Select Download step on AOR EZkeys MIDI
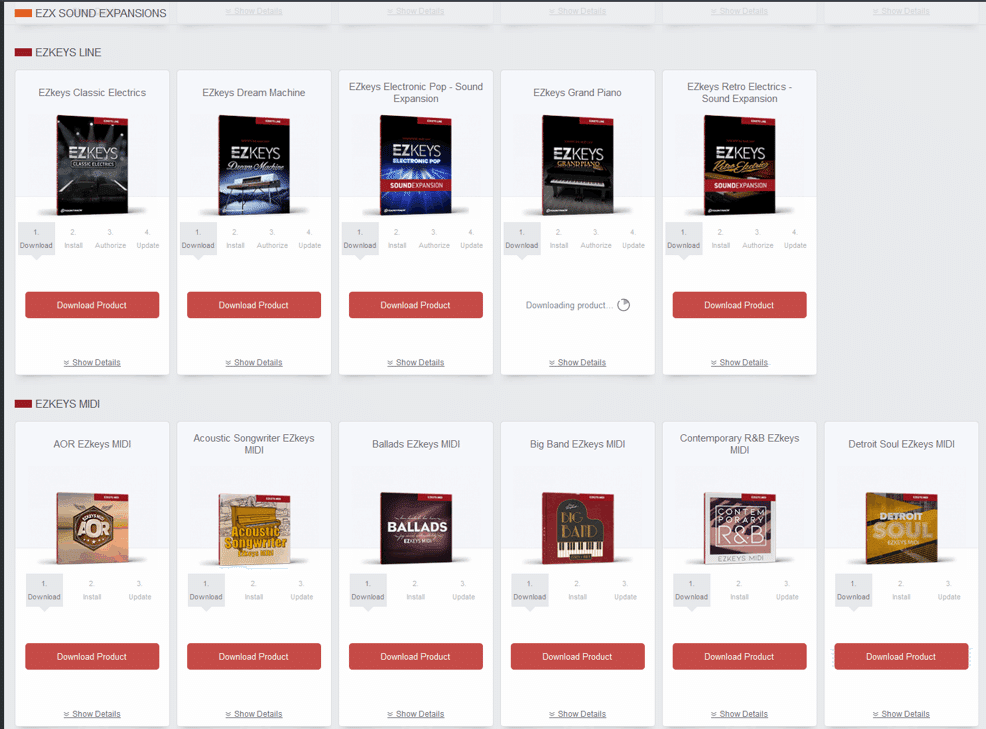The width and height of the screenshot is (986, 729). point(44,591)
